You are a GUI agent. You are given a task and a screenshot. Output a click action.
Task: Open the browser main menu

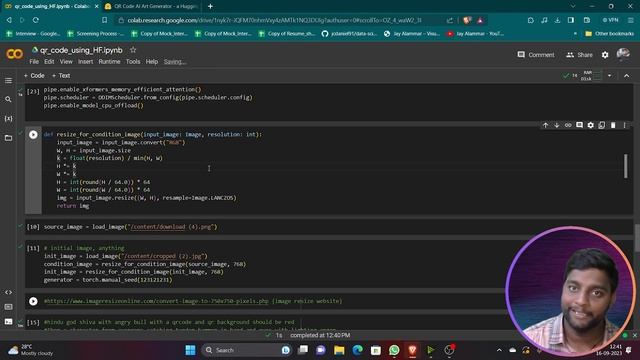631,20
